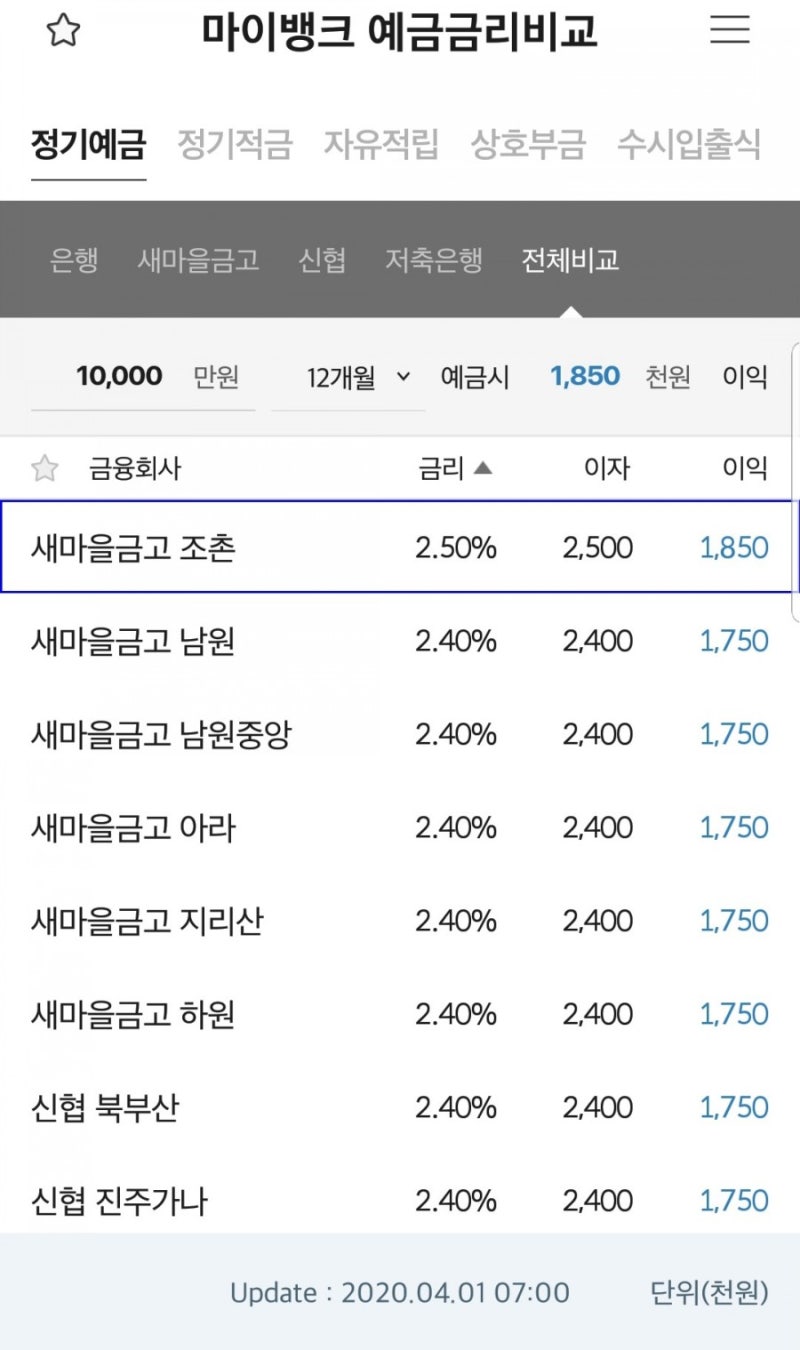The image size is (800, 1350).
Task: Click the 1,850 profit link for 새마을금고 조촌
Action: [731, 547]
